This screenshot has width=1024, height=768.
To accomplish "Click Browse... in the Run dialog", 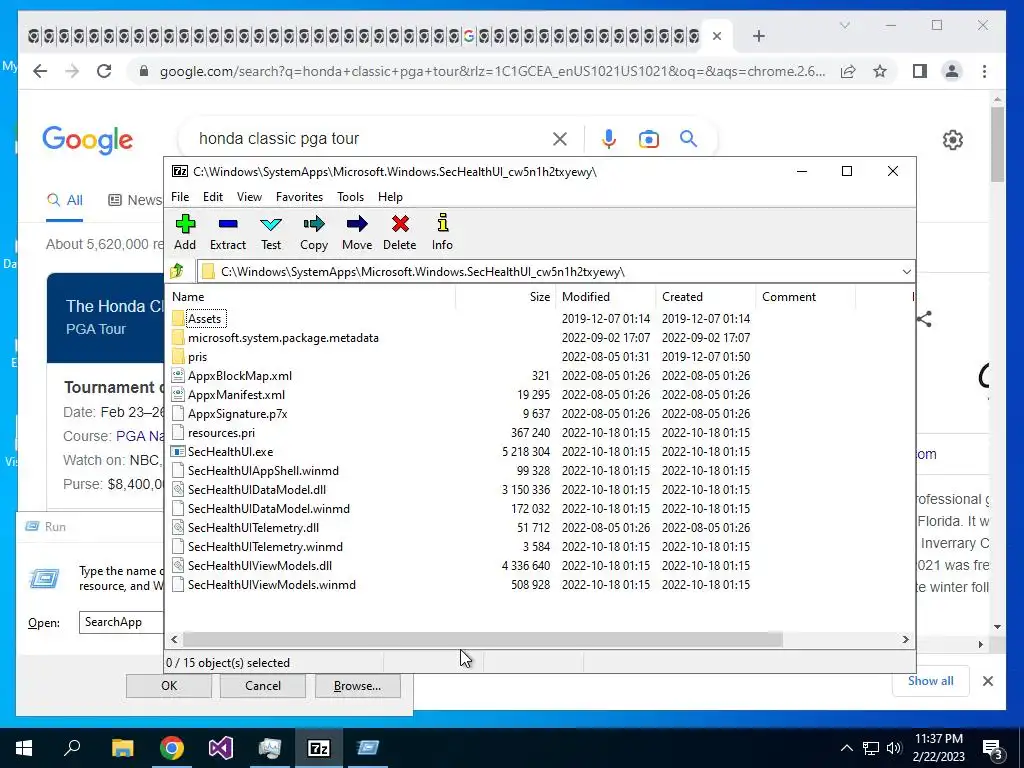I will click(x=357, y=686).
